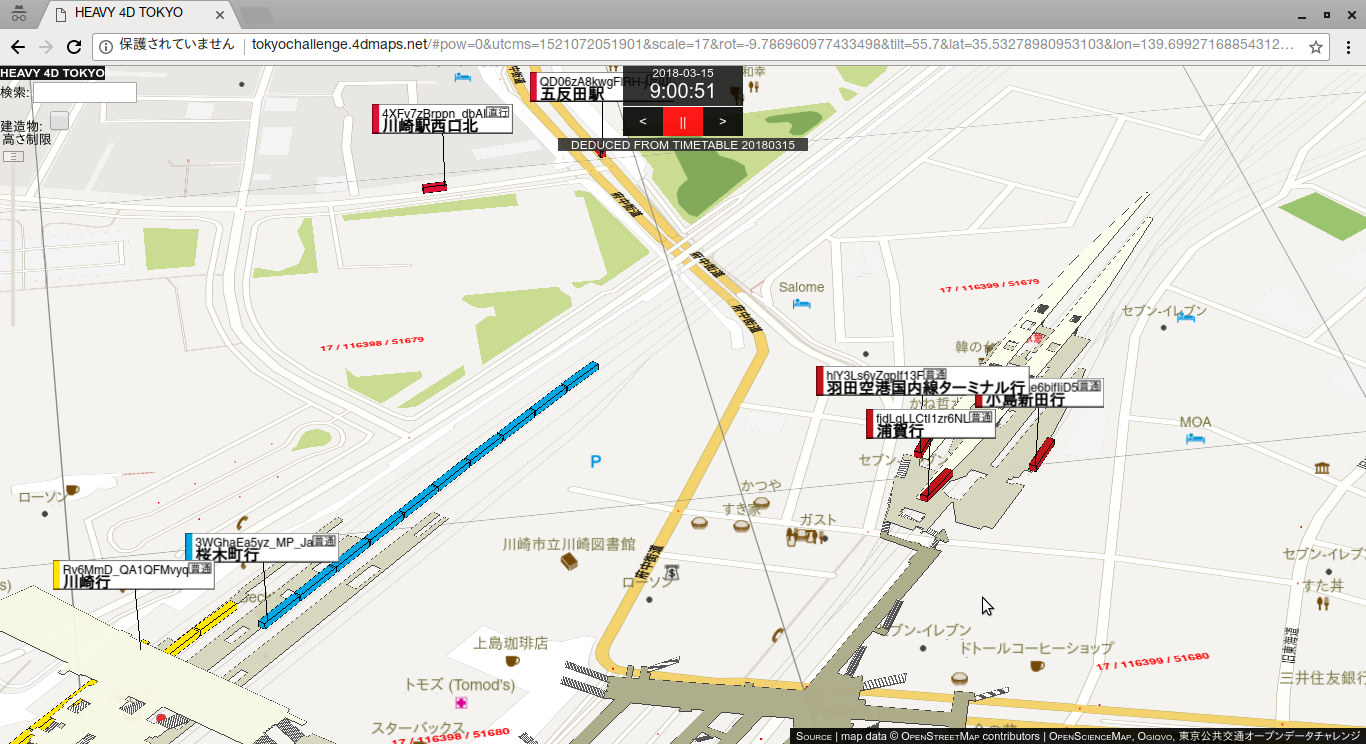Open the 東京公共交通オープンデータチャレンジ link

click(x=1270, y=736)
